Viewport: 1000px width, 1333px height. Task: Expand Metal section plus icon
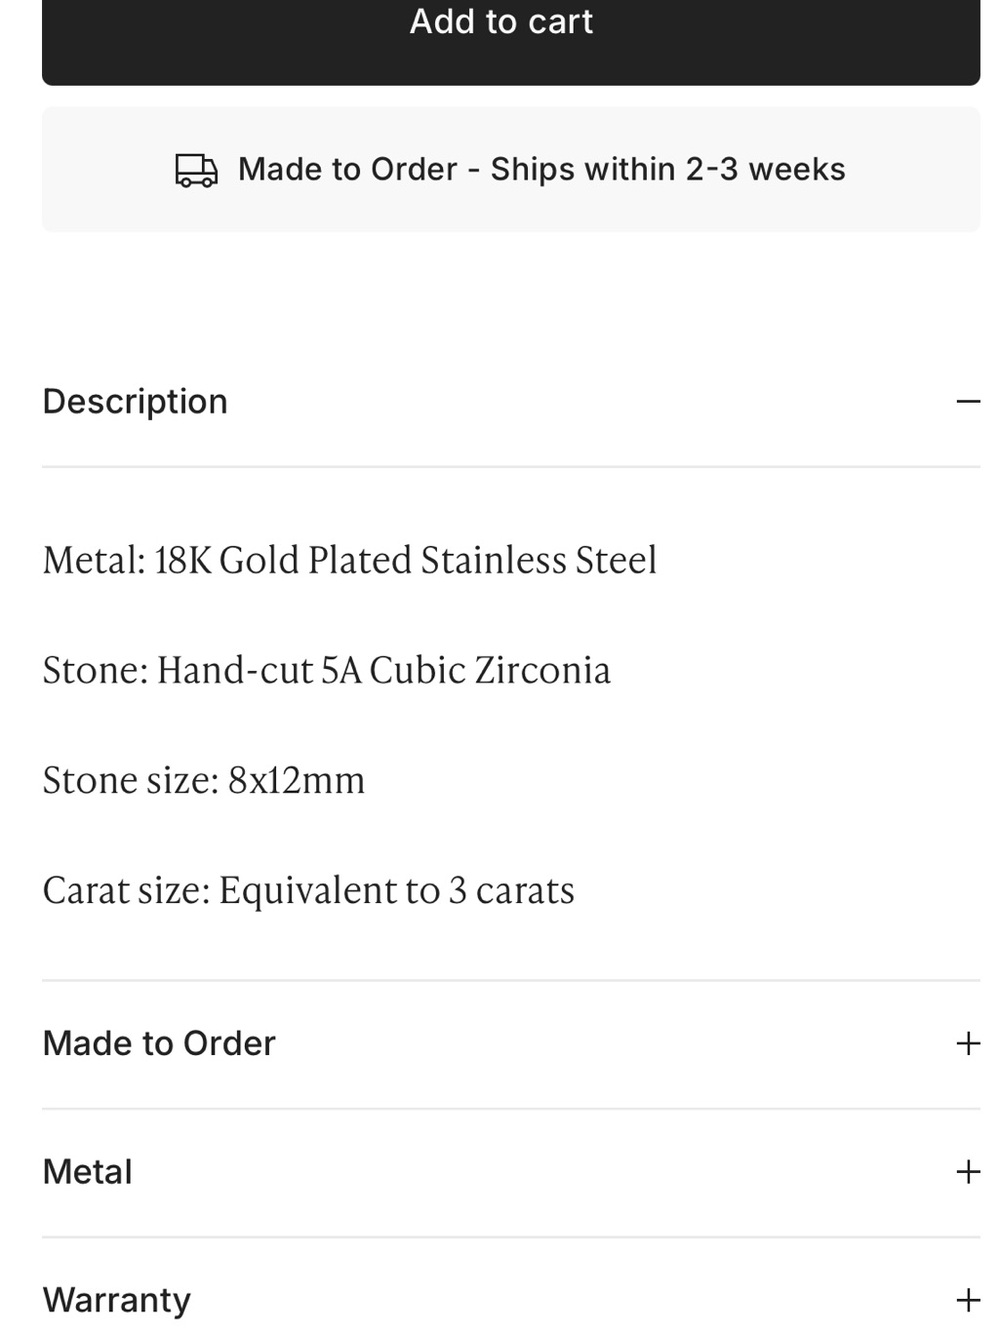[x=967, y=1172]
